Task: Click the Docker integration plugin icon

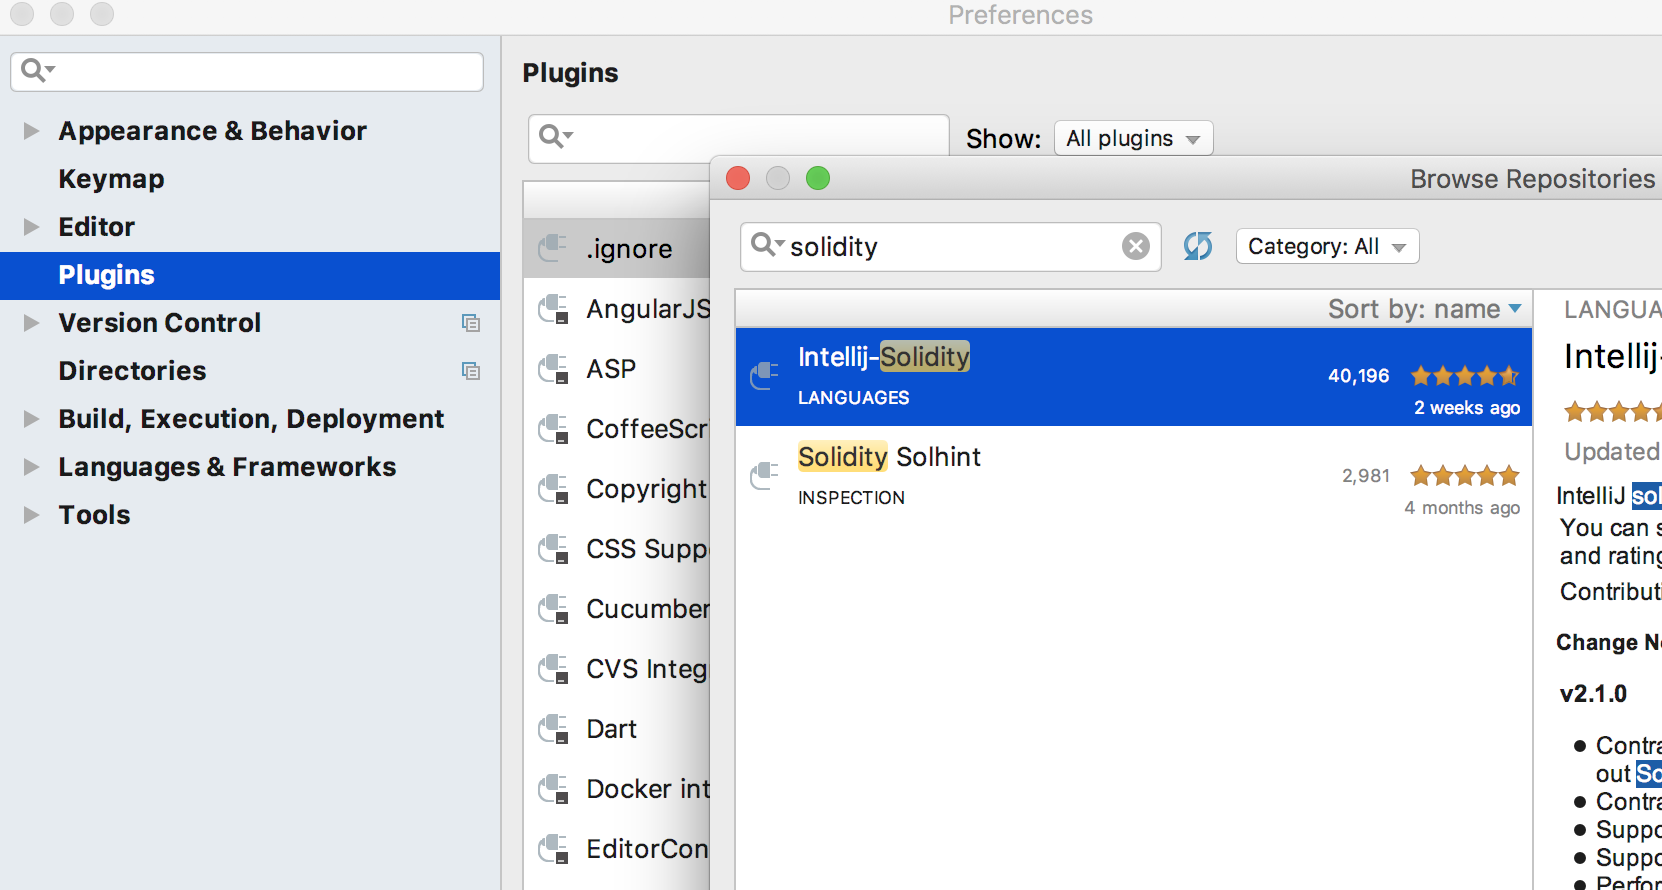Action: 553,789
